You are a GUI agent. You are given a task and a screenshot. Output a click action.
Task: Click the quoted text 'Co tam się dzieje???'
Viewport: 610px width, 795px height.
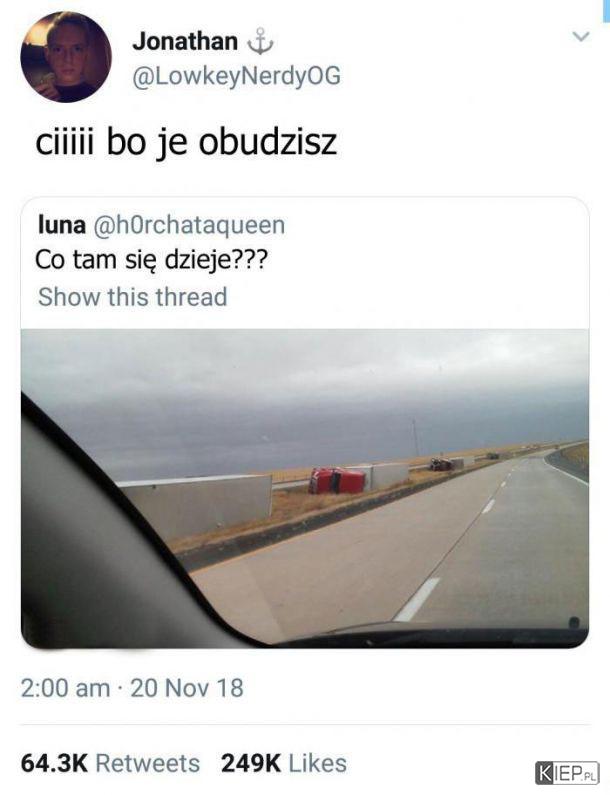click(151, 261)
